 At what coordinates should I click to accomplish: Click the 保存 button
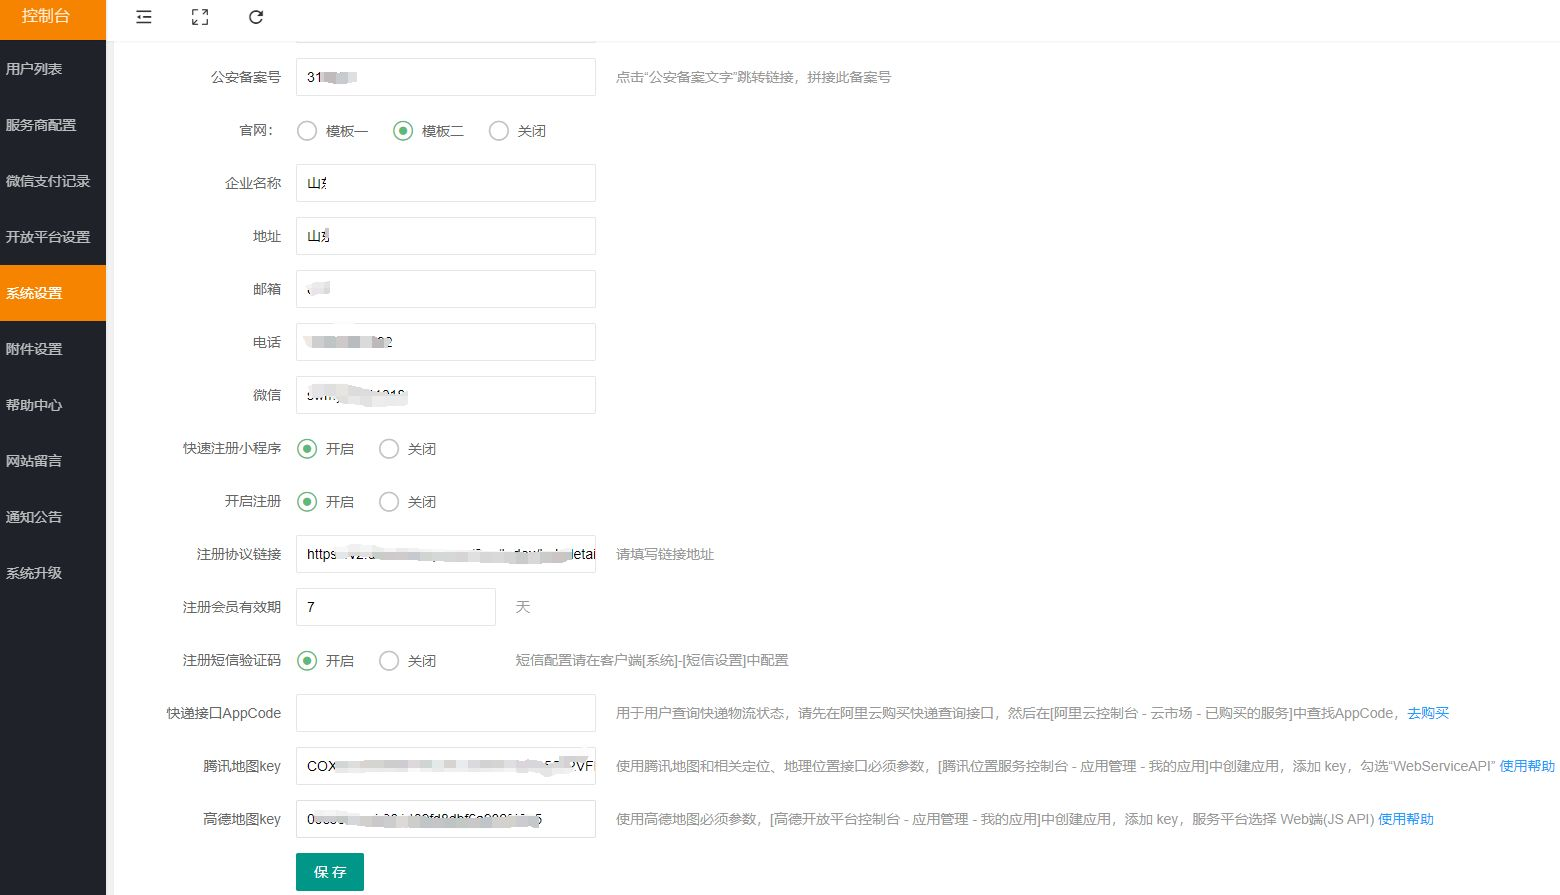[329, 872]
